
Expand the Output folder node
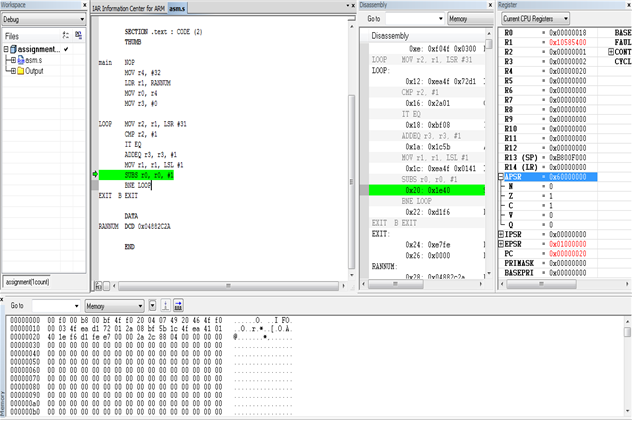coord(13,71)
